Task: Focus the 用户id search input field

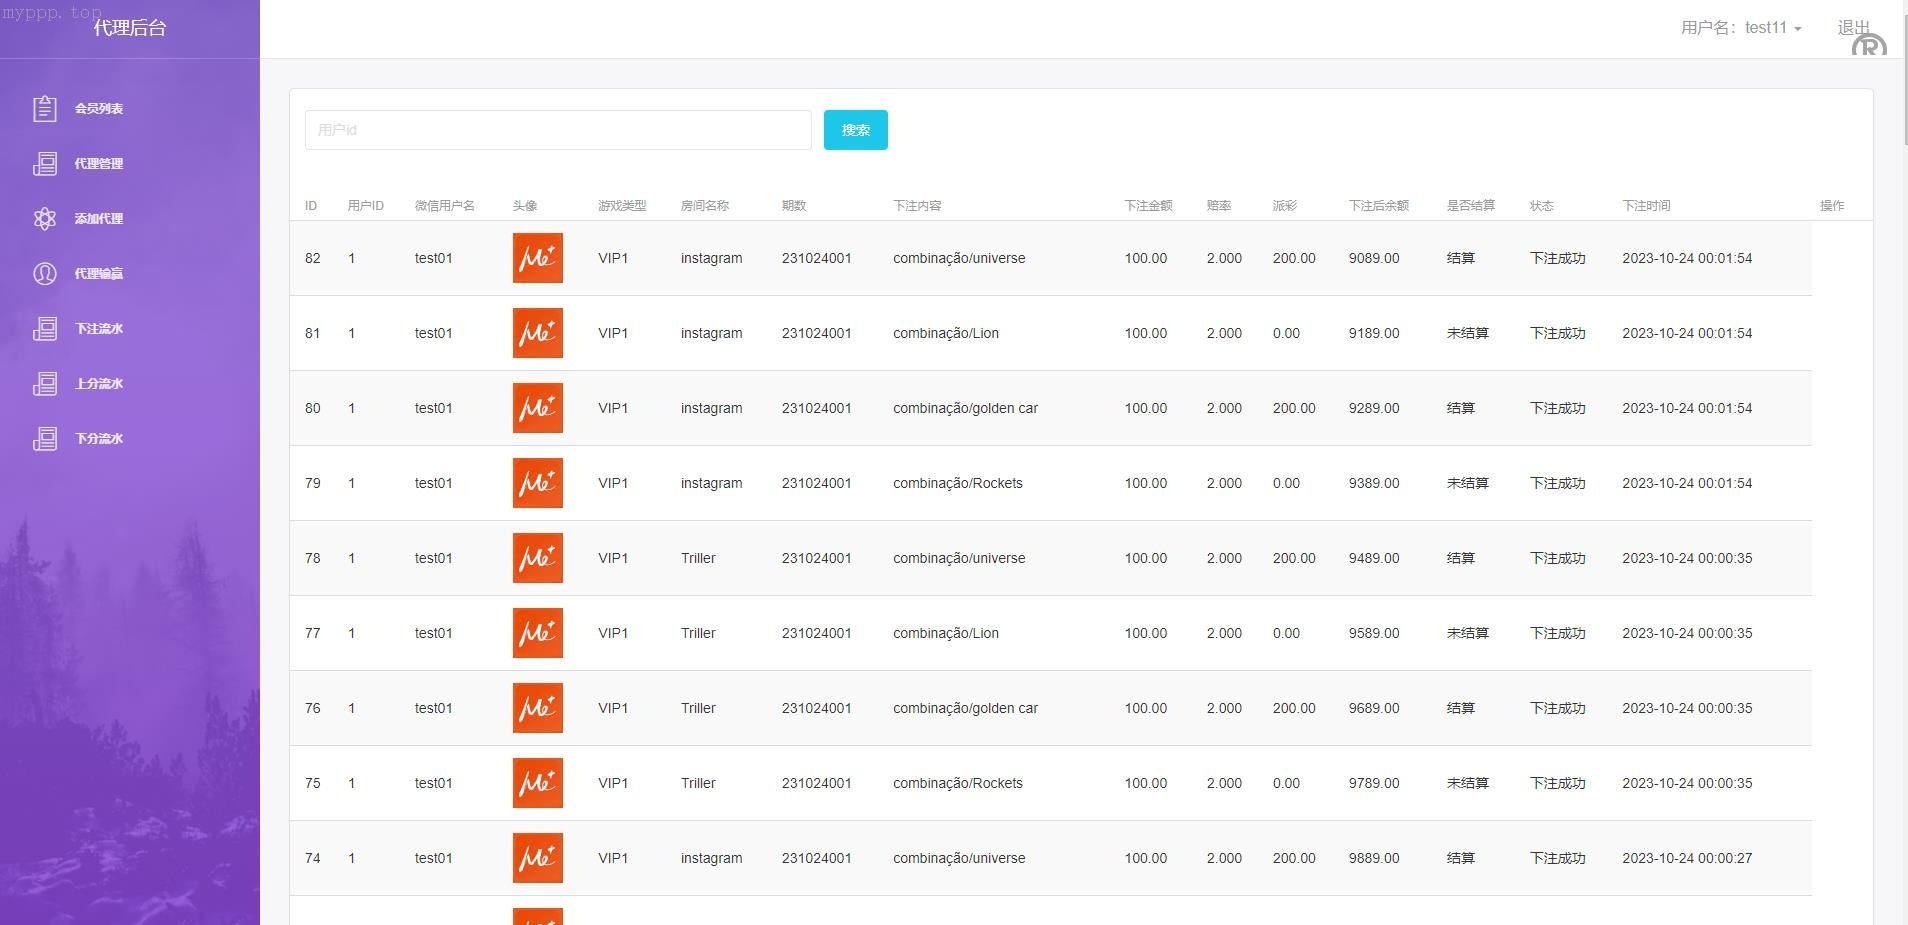Action: [x=558, y=130]
